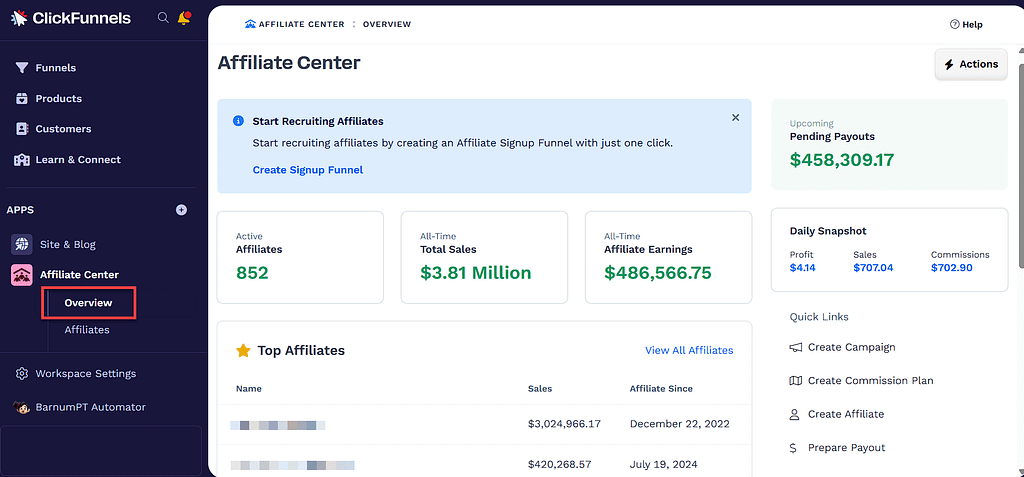Click the Products box icon

(22, 99)
